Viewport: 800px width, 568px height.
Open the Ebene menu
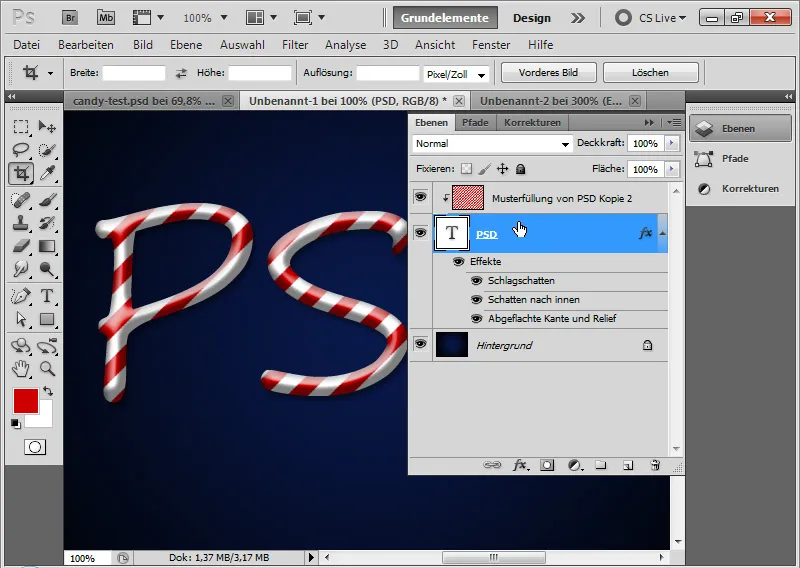[186, 45]
